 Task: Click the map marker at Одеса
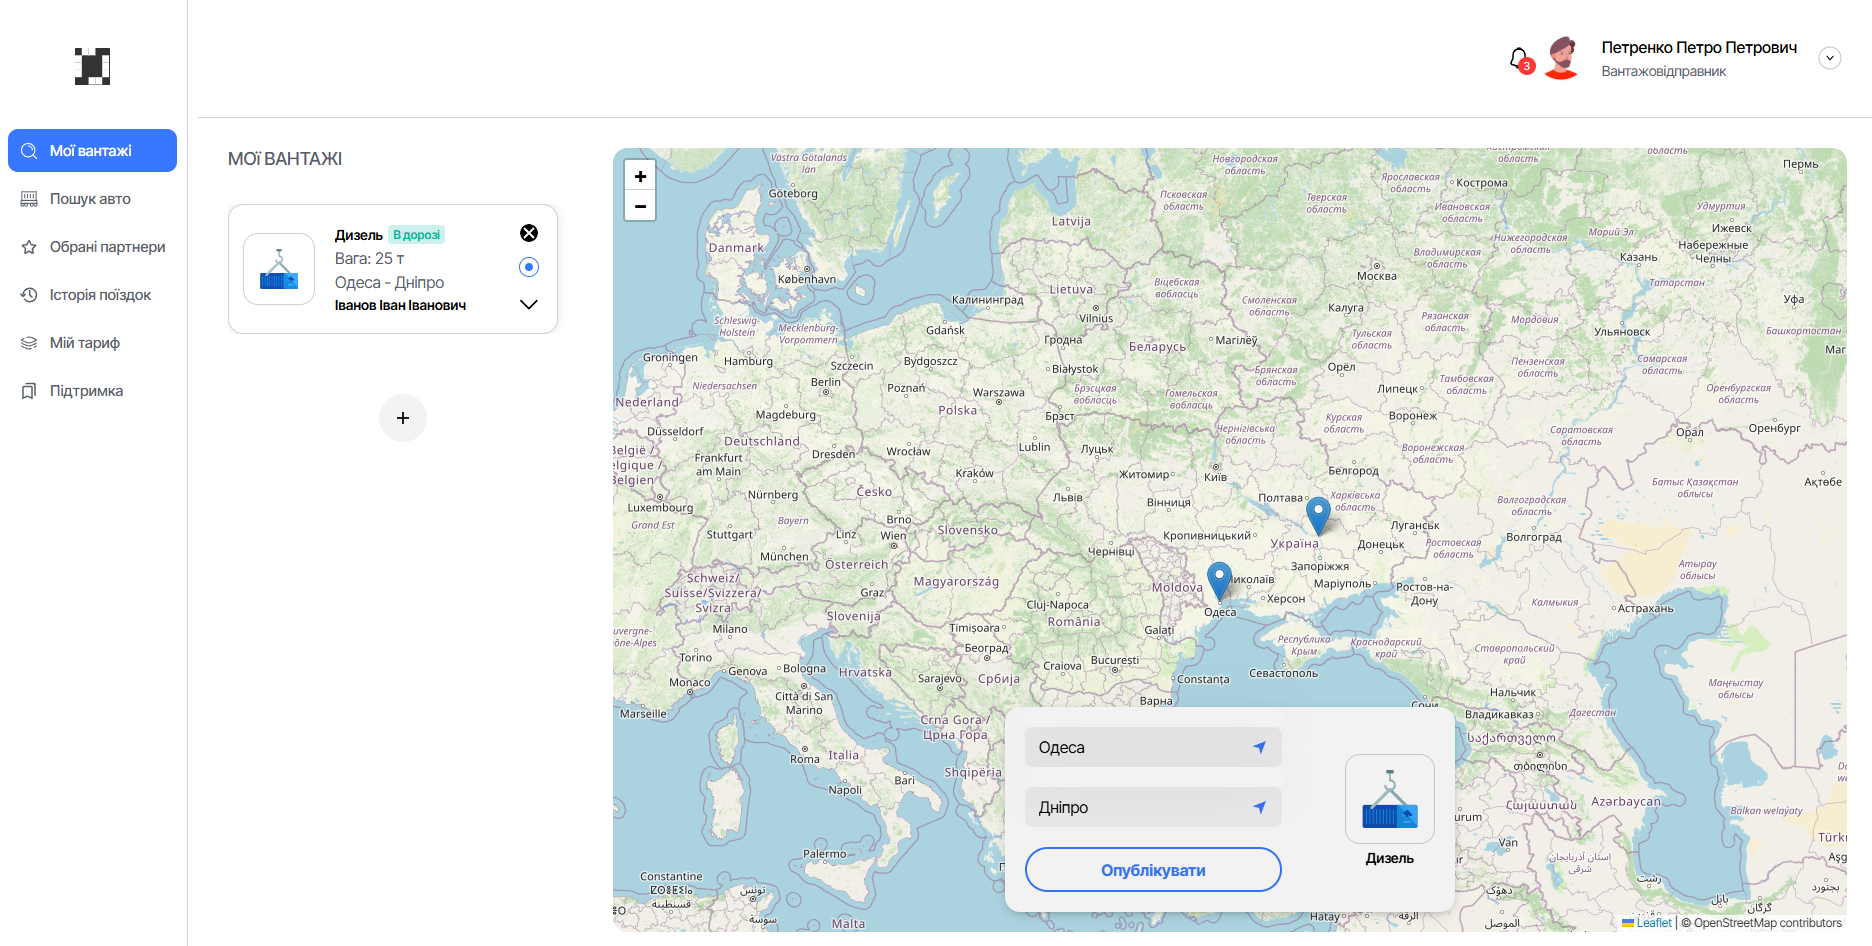click(x=1219, y=580)
